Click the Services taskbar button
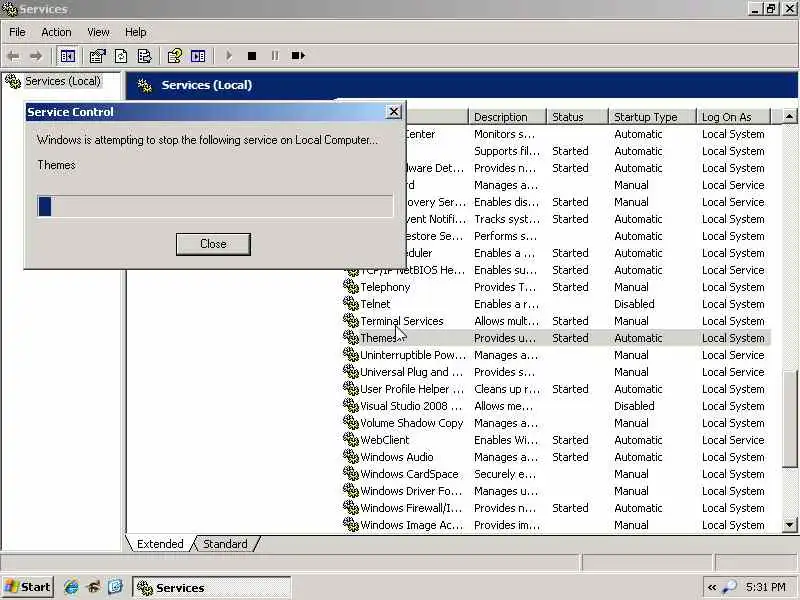800x600 pixels. click(211, 588)
